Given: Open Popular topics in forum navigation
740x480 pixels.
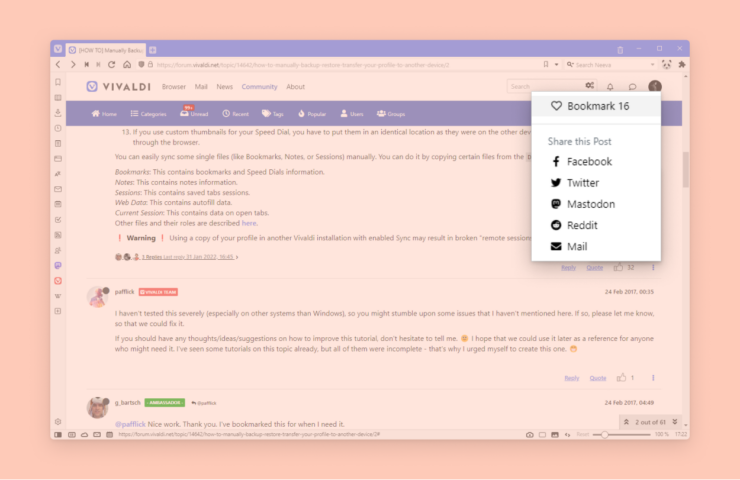Looking at the screenshot, I should tap(311, 114).
